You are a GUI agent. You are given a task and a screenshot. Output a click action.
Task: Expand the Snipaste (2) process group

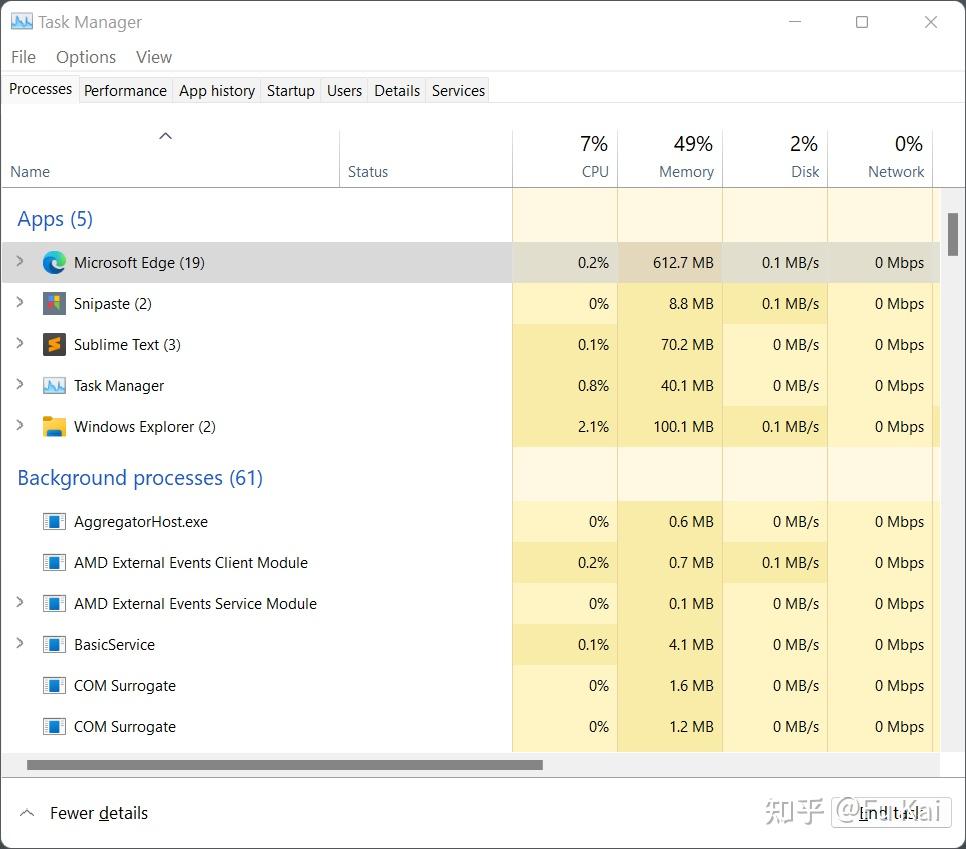(20, 302)
